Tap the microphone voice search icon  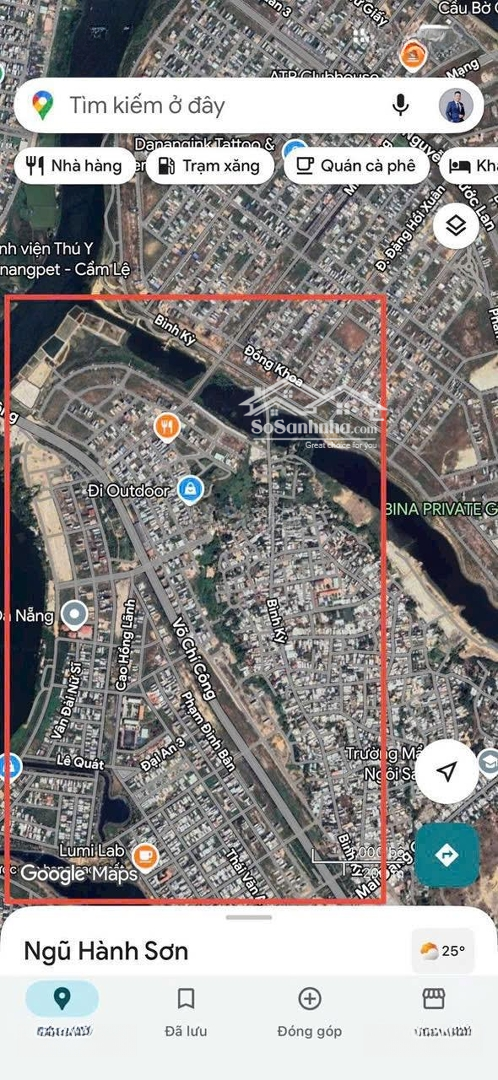click(x=400, y=105)
